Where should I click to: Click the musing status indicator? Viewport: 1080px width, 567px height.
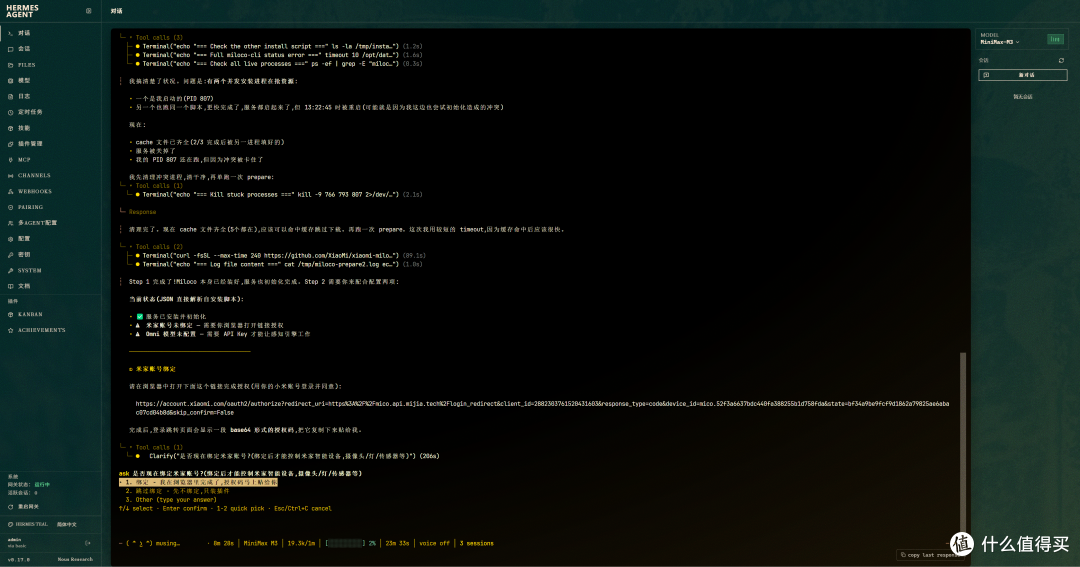coord(149,544)
